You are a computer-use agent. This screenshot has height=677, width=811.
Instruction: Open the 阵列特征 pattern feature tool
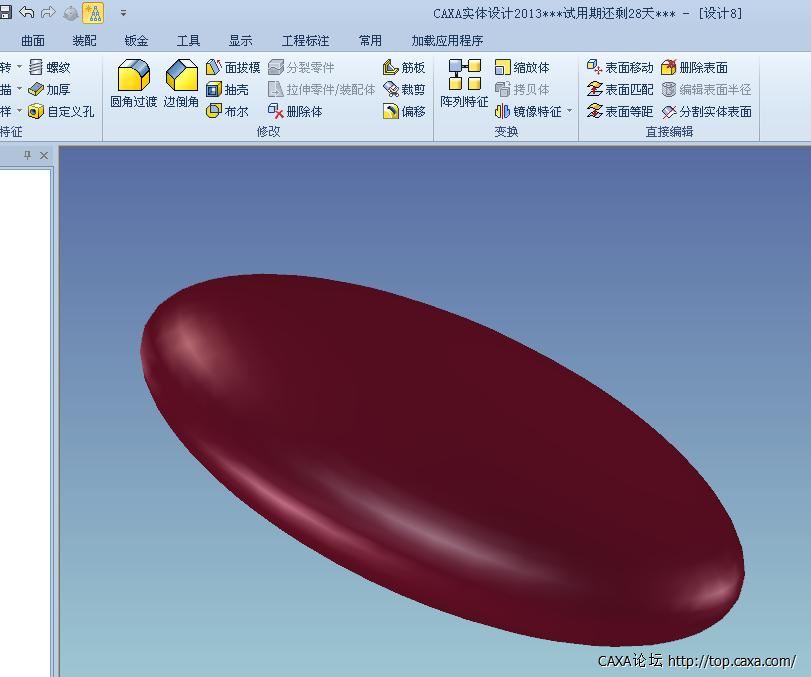(x=464, y=83)
